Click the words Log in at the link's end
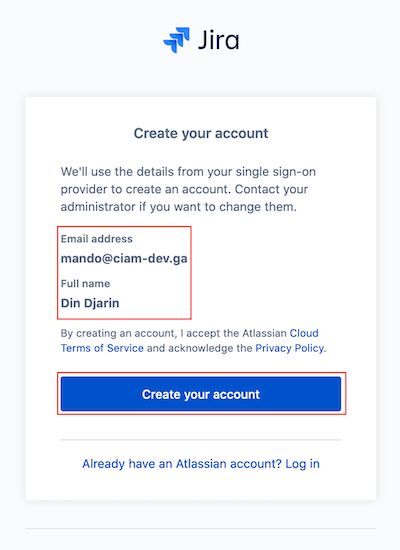 pos(302,464)
